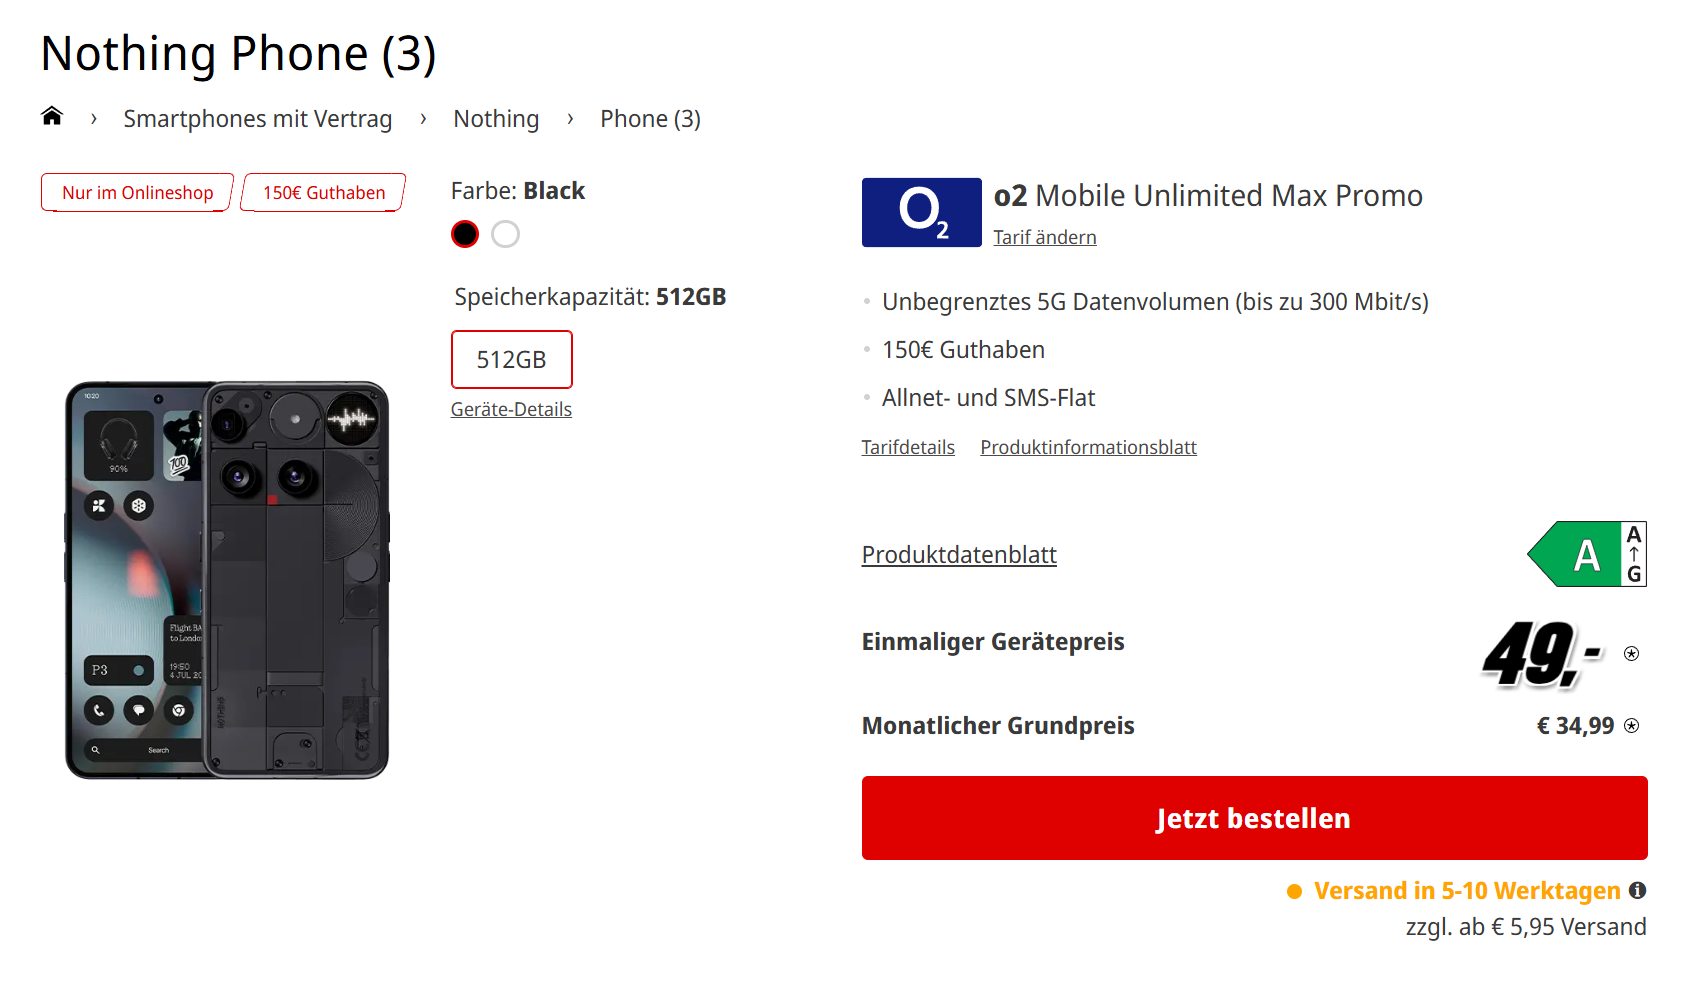Click the Tarif ändern link
1698x982 pixels.
(1045, 237)
